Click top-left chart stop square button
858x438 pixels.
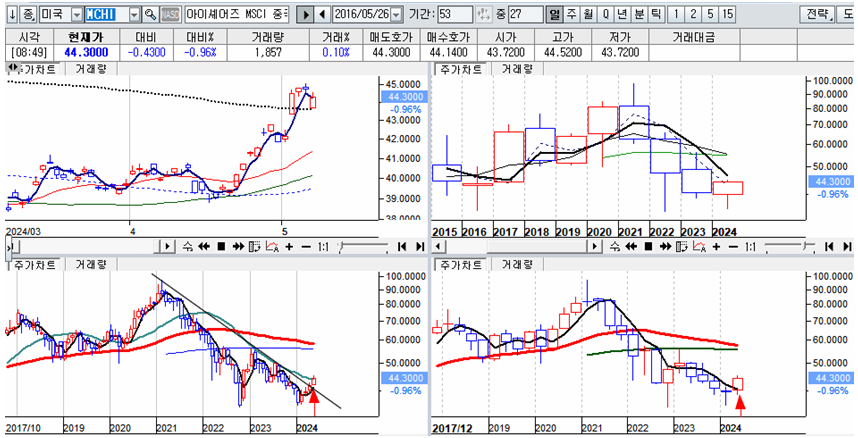(221, 246)
